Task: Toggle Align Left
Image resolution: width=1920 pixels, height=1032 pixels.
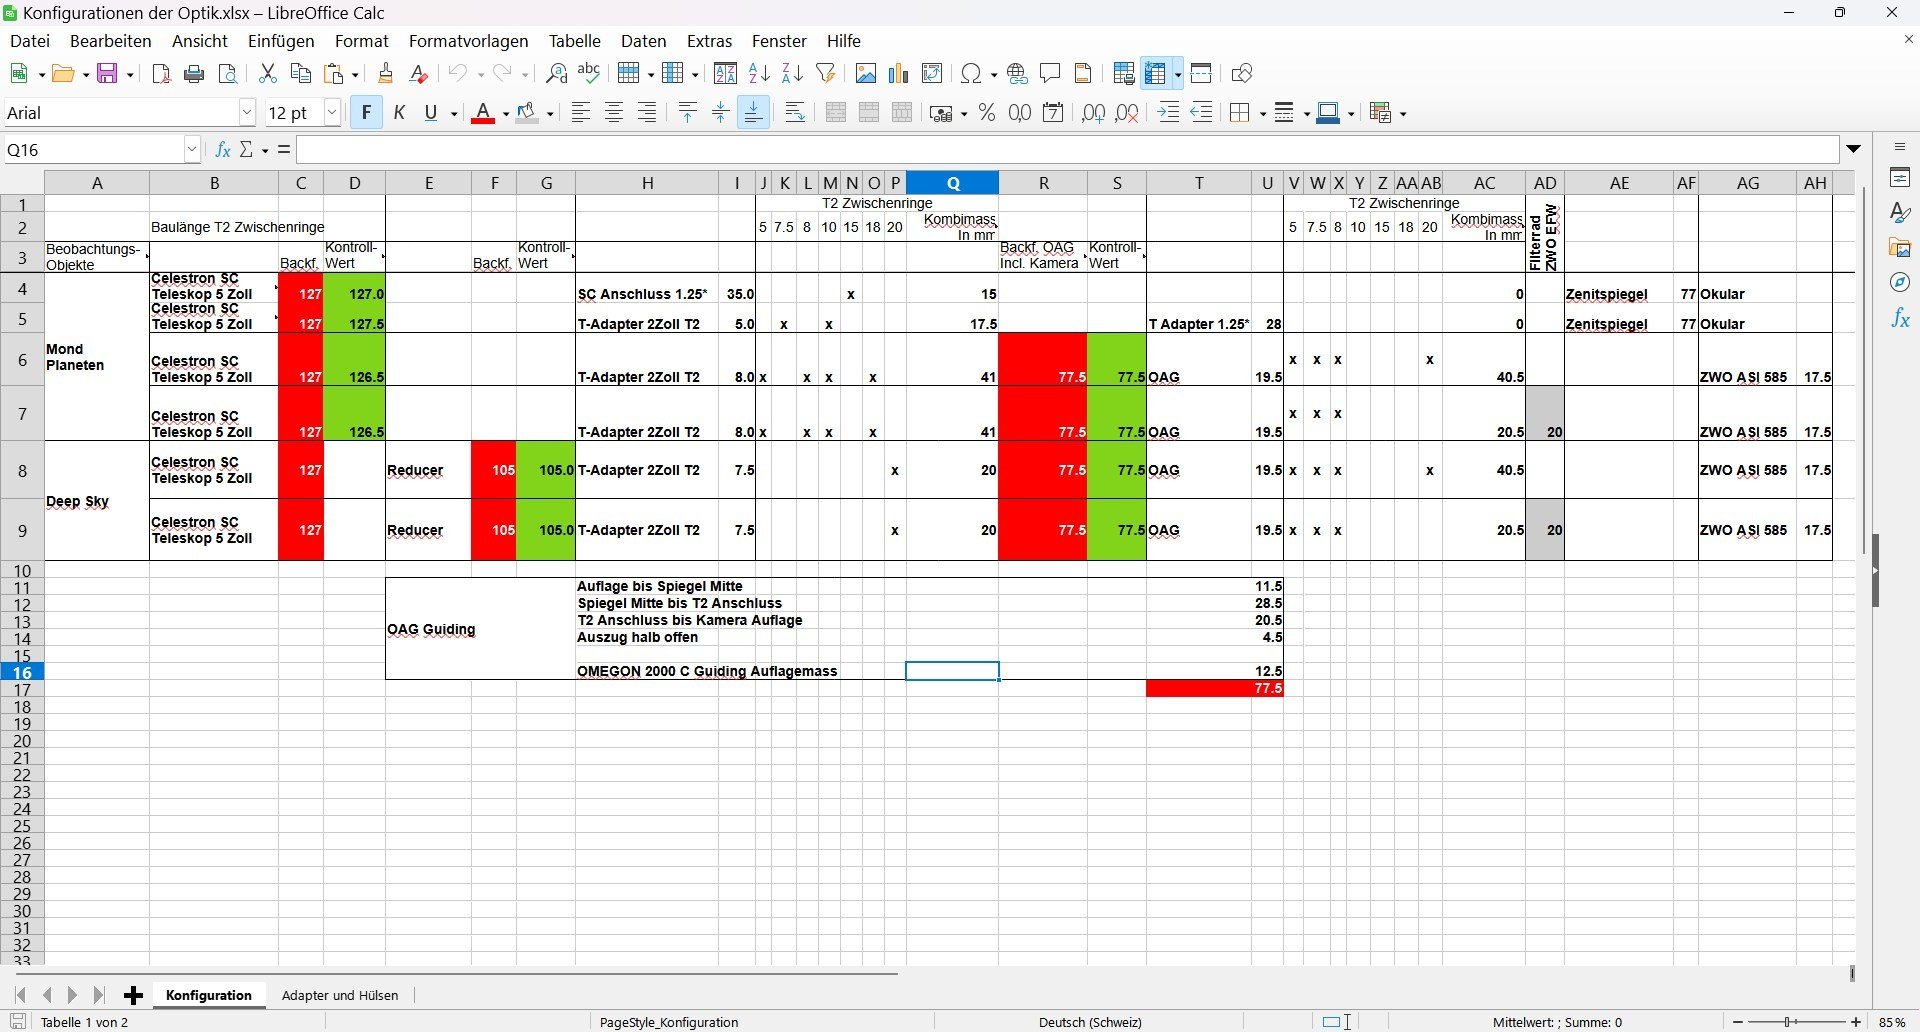Action: pyautogui.click(x=581, y=113)
